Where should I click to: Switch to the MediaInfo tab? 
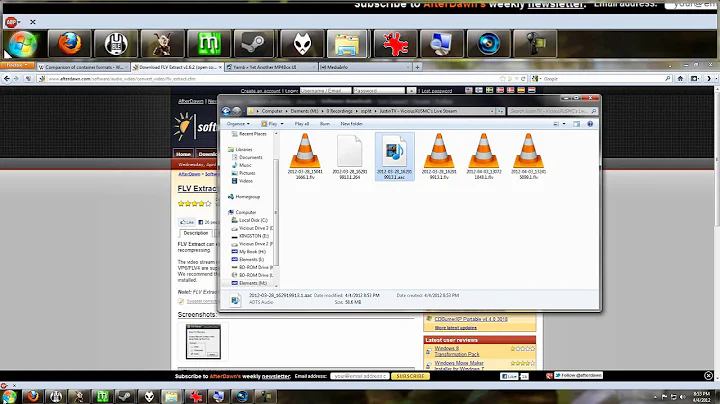[x=365, y=67]
